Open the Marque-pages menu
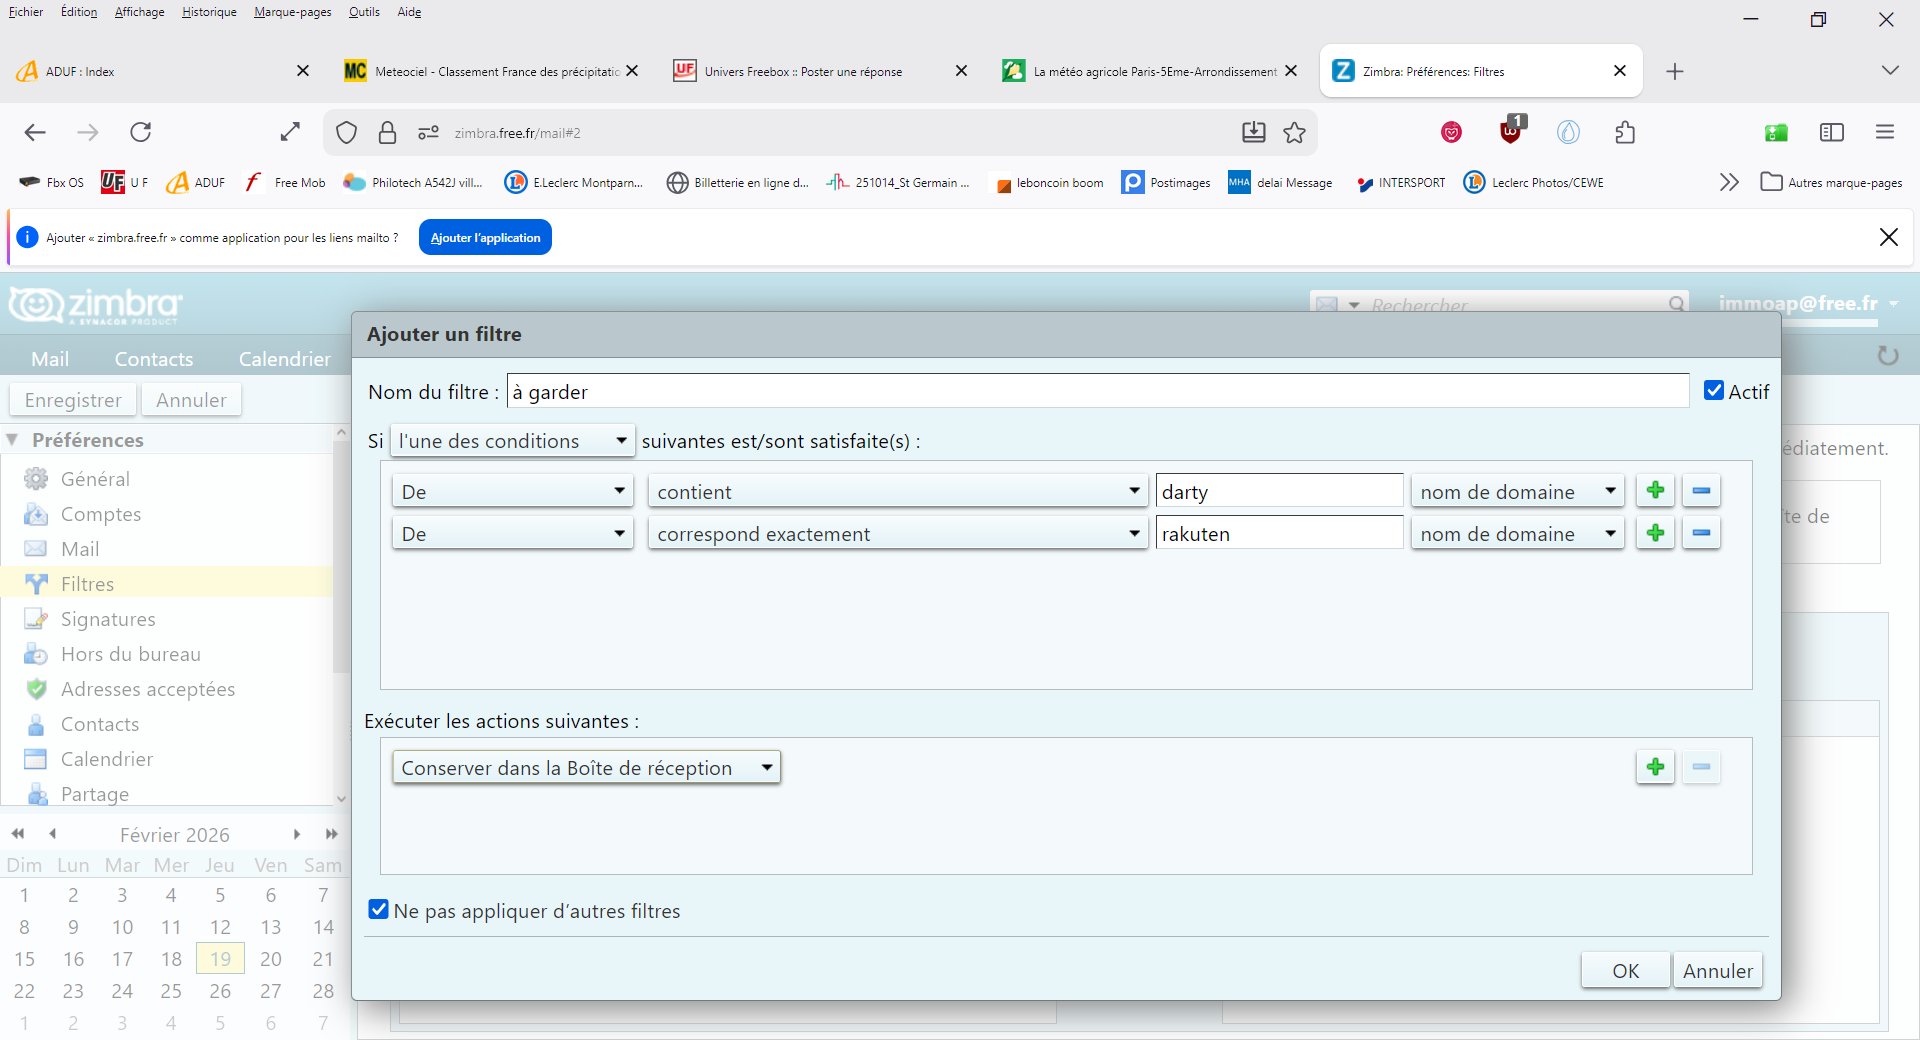This screenshot has height=1040, width=1920. tap(293, 12)
